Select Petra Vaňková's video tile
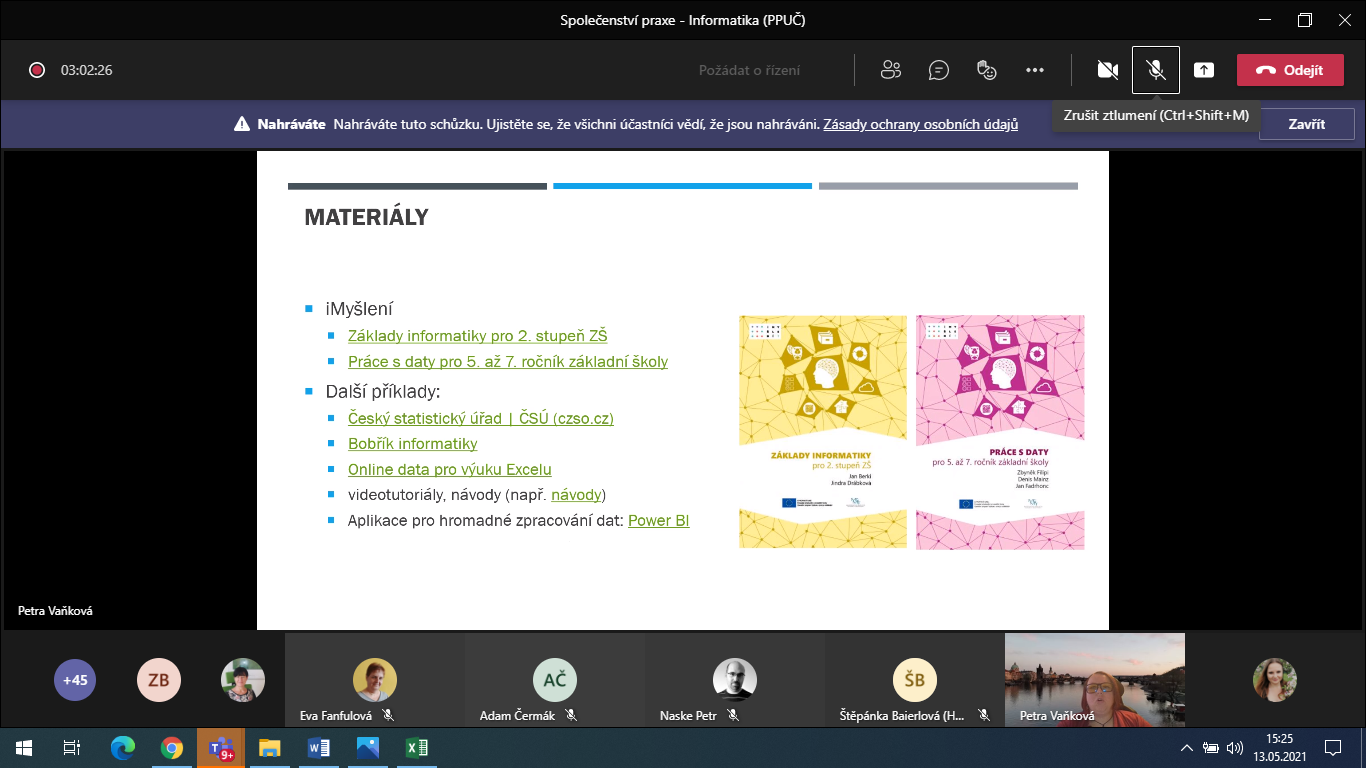This screenshot has width=1366, height=768. pos(1094,679)
